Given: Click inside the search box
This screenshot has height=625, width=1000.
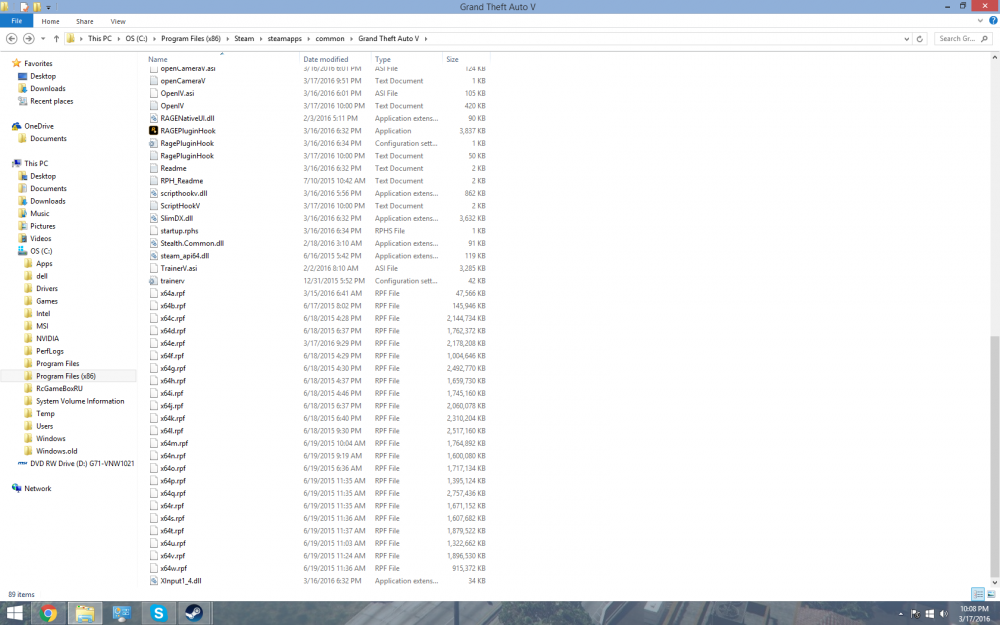Looking at the screenshot, I should (960, 40).
